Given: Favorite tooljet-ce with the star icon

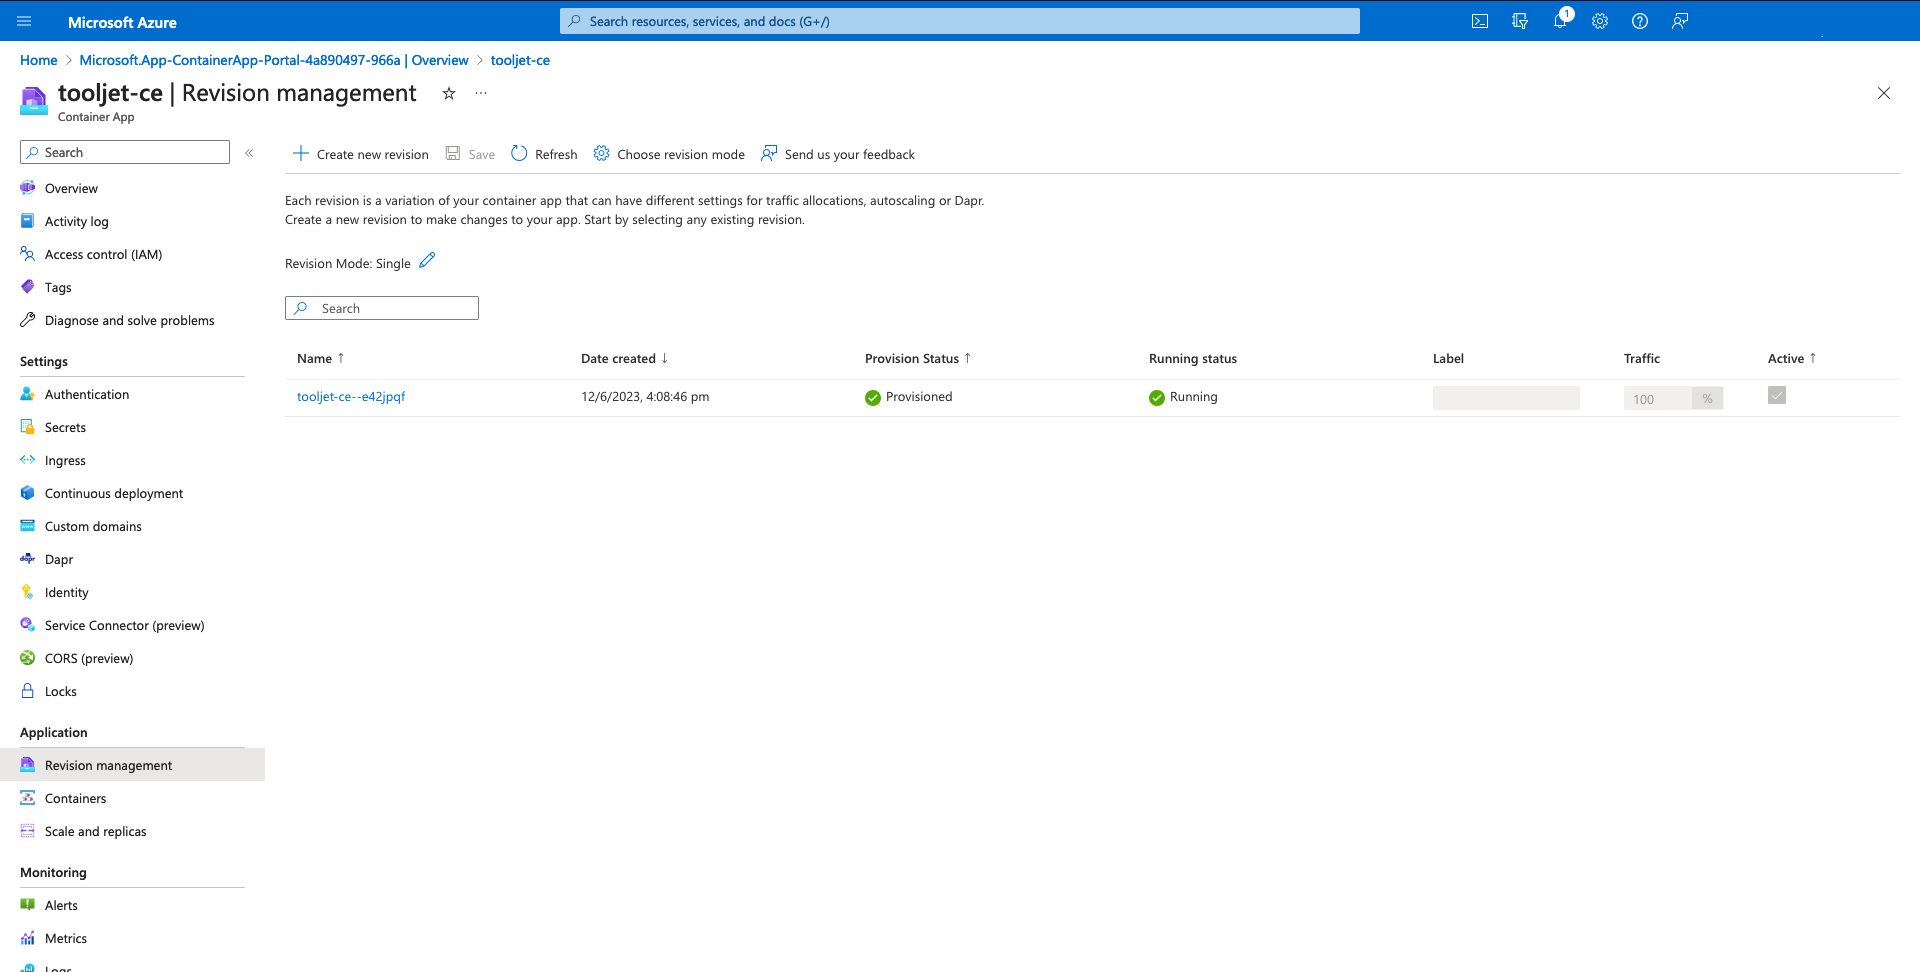Looking at the screenshot, I should point(449,93).
